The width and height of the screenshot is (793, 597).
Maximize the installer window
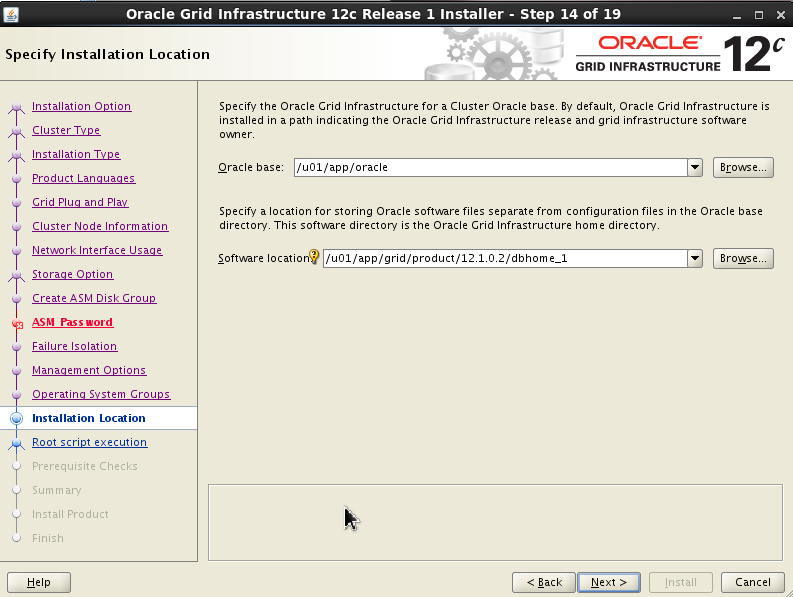click(x=759, y=15)
